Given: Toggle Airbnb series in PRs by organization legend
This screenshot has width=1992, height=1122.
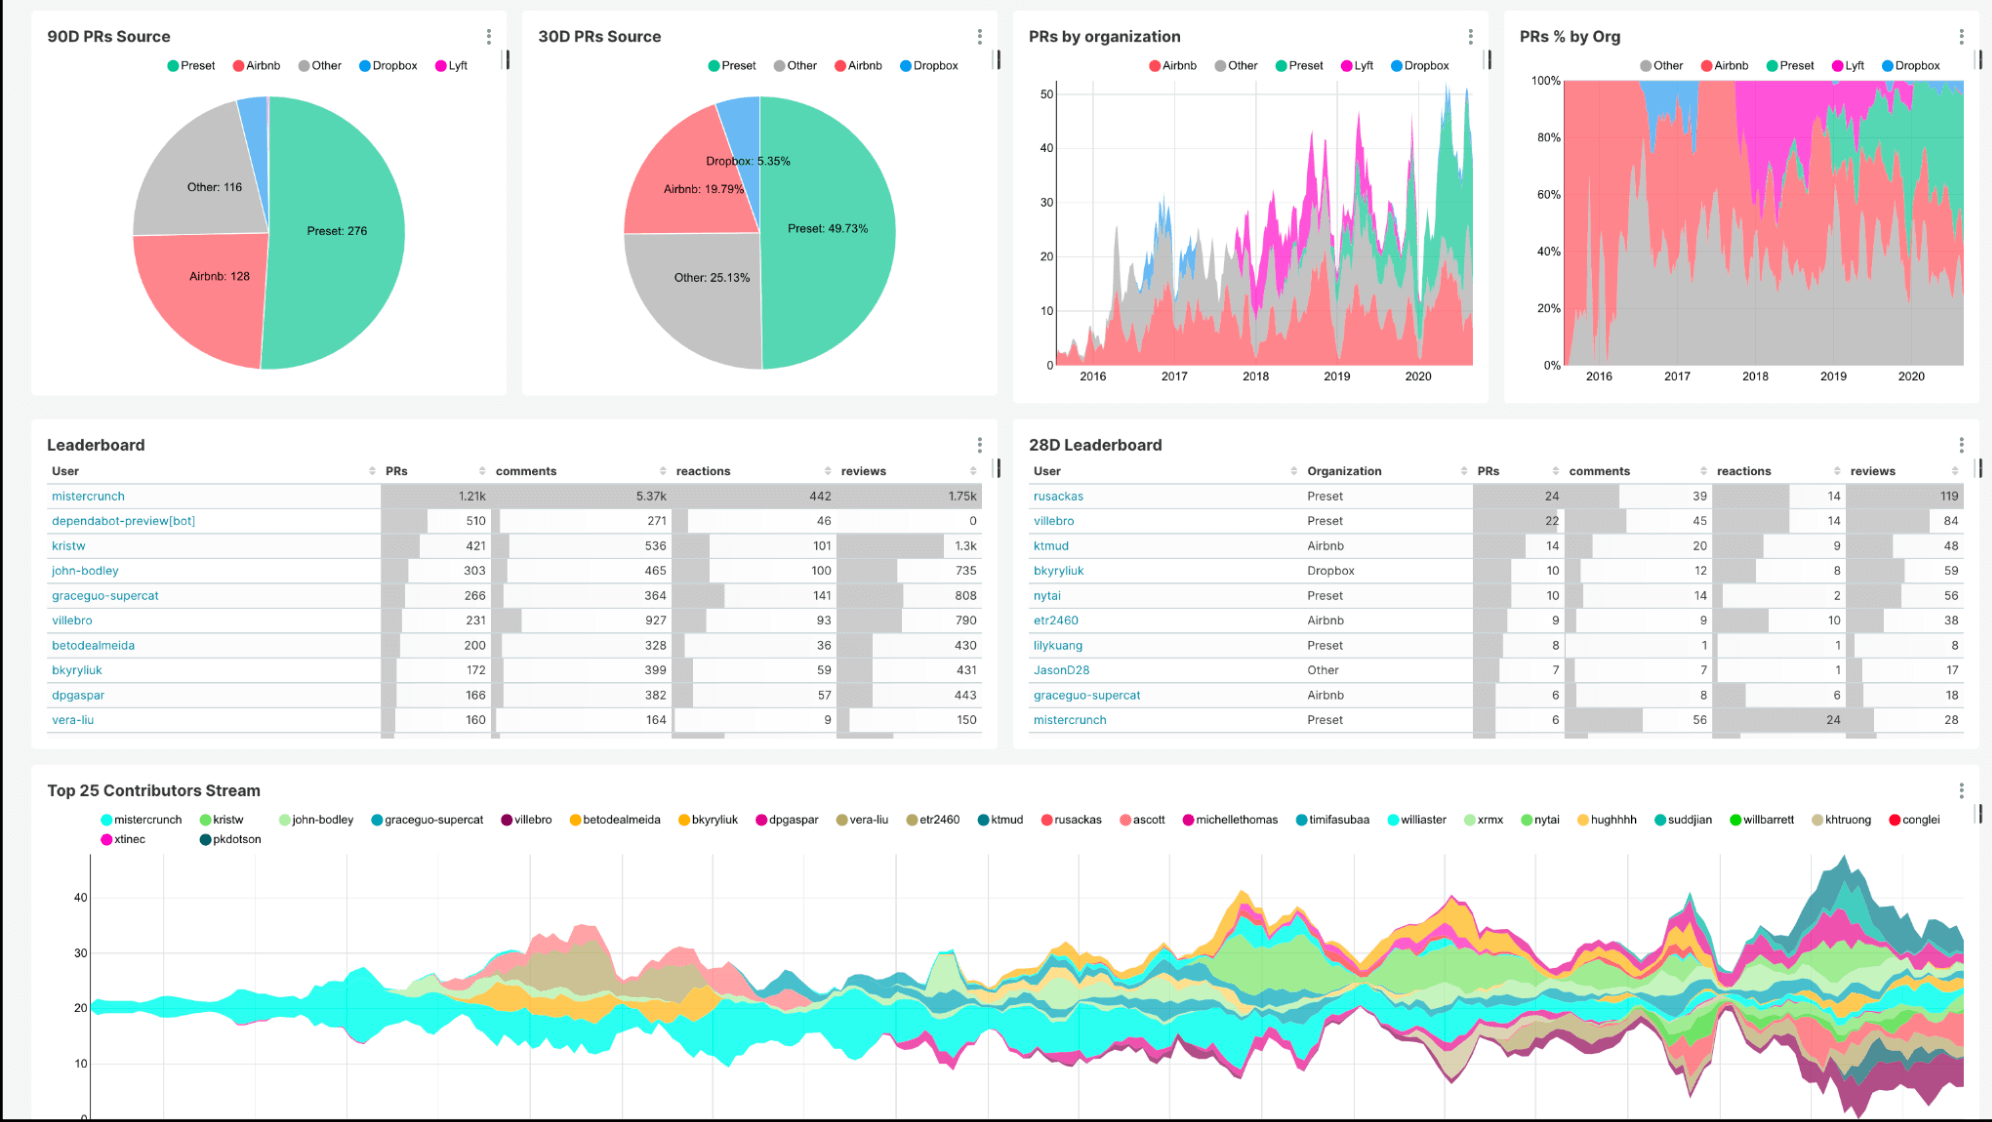Looking at the screenshot, I should pyautogui.click(x=1173, y=66).
